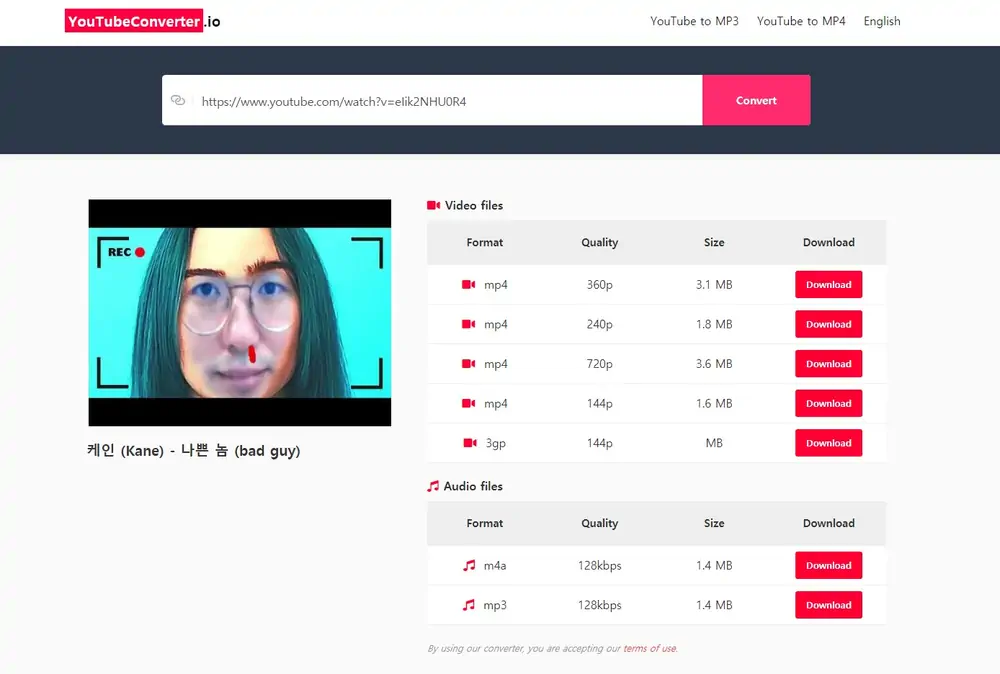This screenshot has height=674, width=1000.
Task: Download the 144p 3gp video
Action: pos(828,443)
